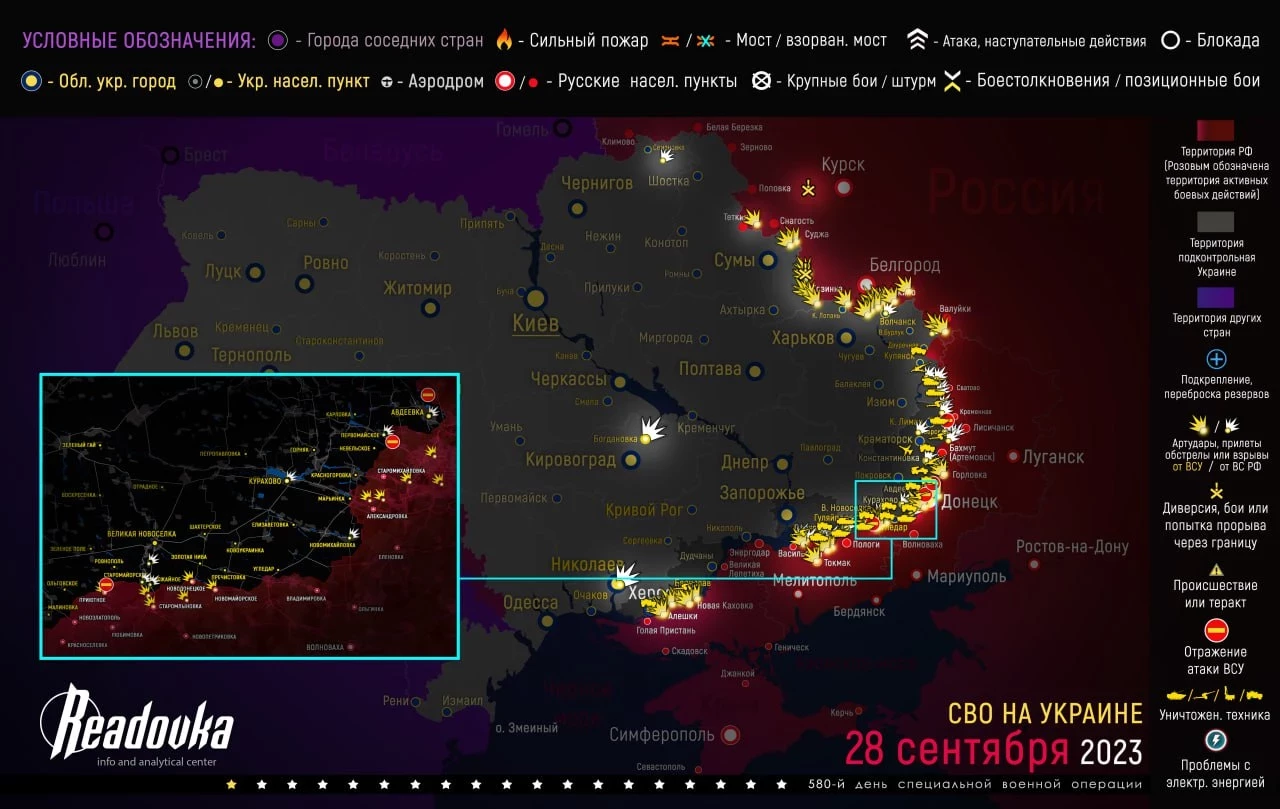Click the lightning bolt electricity problems icon
Image resolution: width=1280 pixels, height=809 pixels.
[1216, 740]
